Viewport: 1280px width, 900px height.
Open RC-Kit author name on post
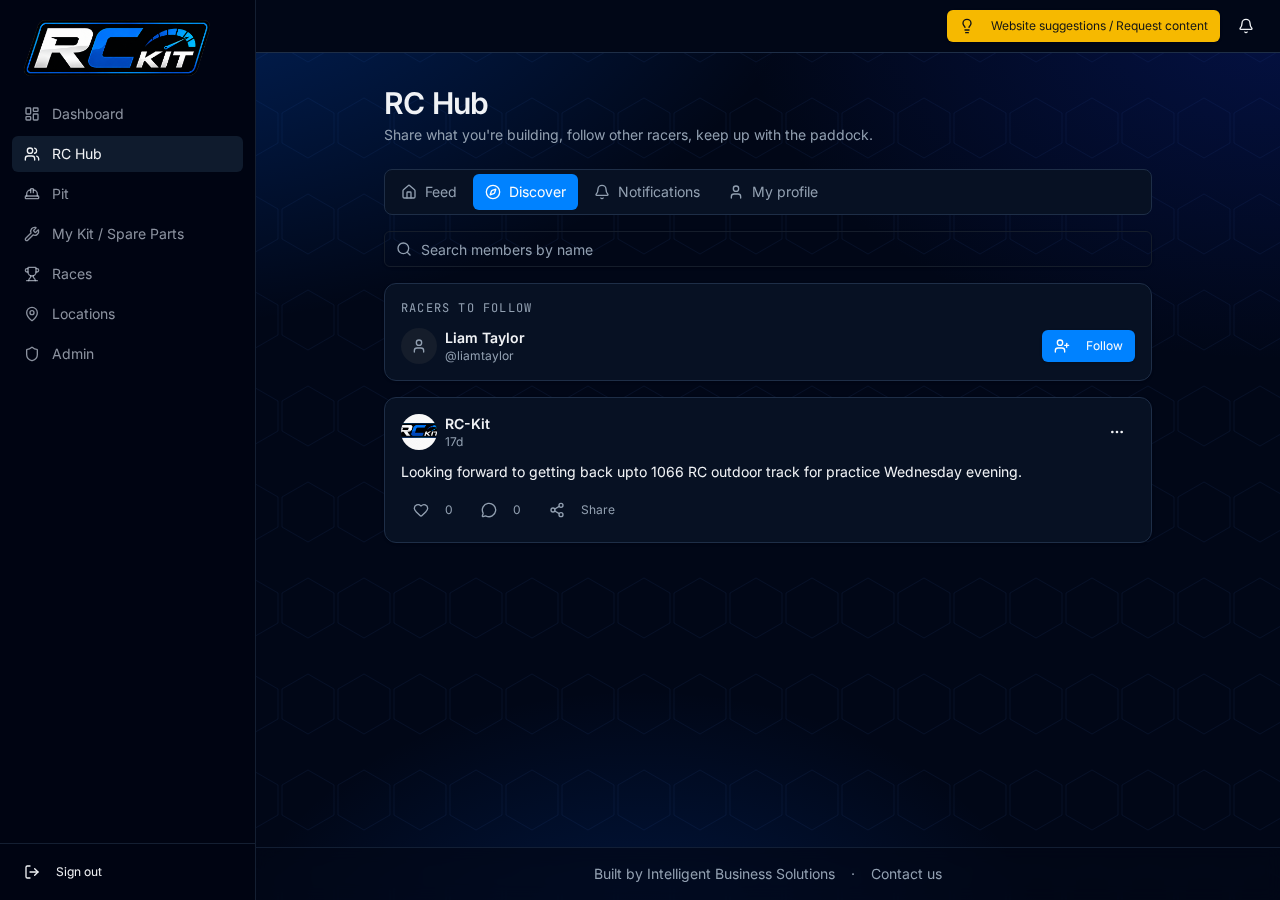467,424
